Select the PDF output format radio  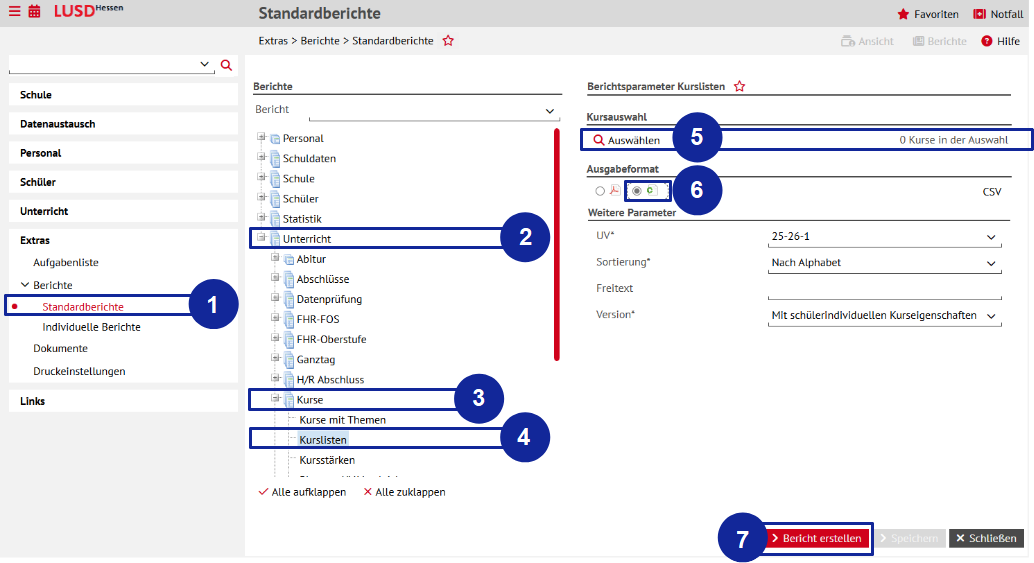coord(600,191)
